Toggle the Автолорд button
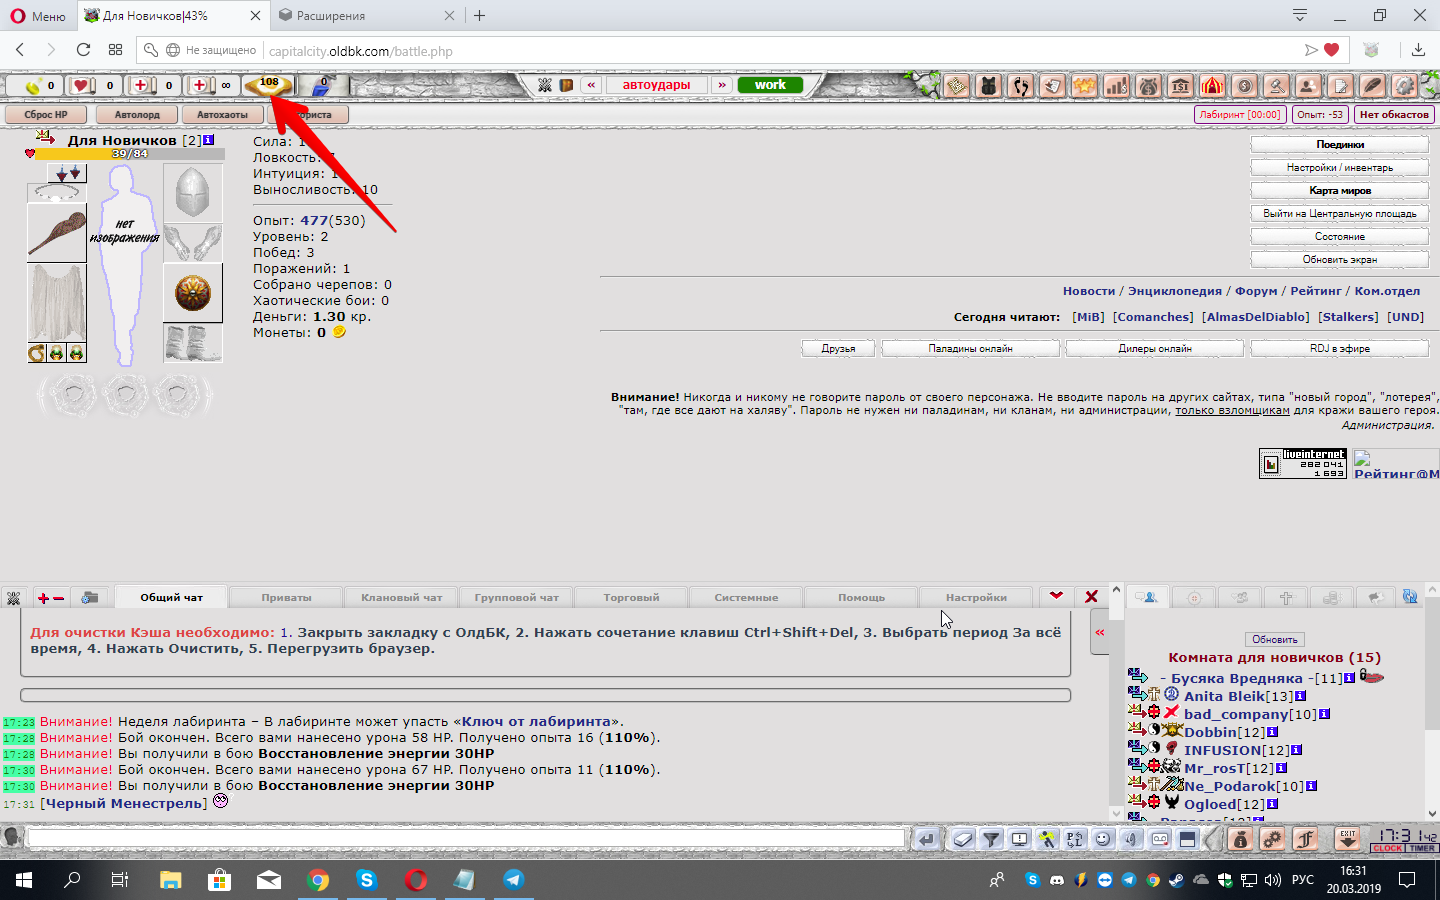Screen dimensions: 1440x900 (x=137, y=115)
